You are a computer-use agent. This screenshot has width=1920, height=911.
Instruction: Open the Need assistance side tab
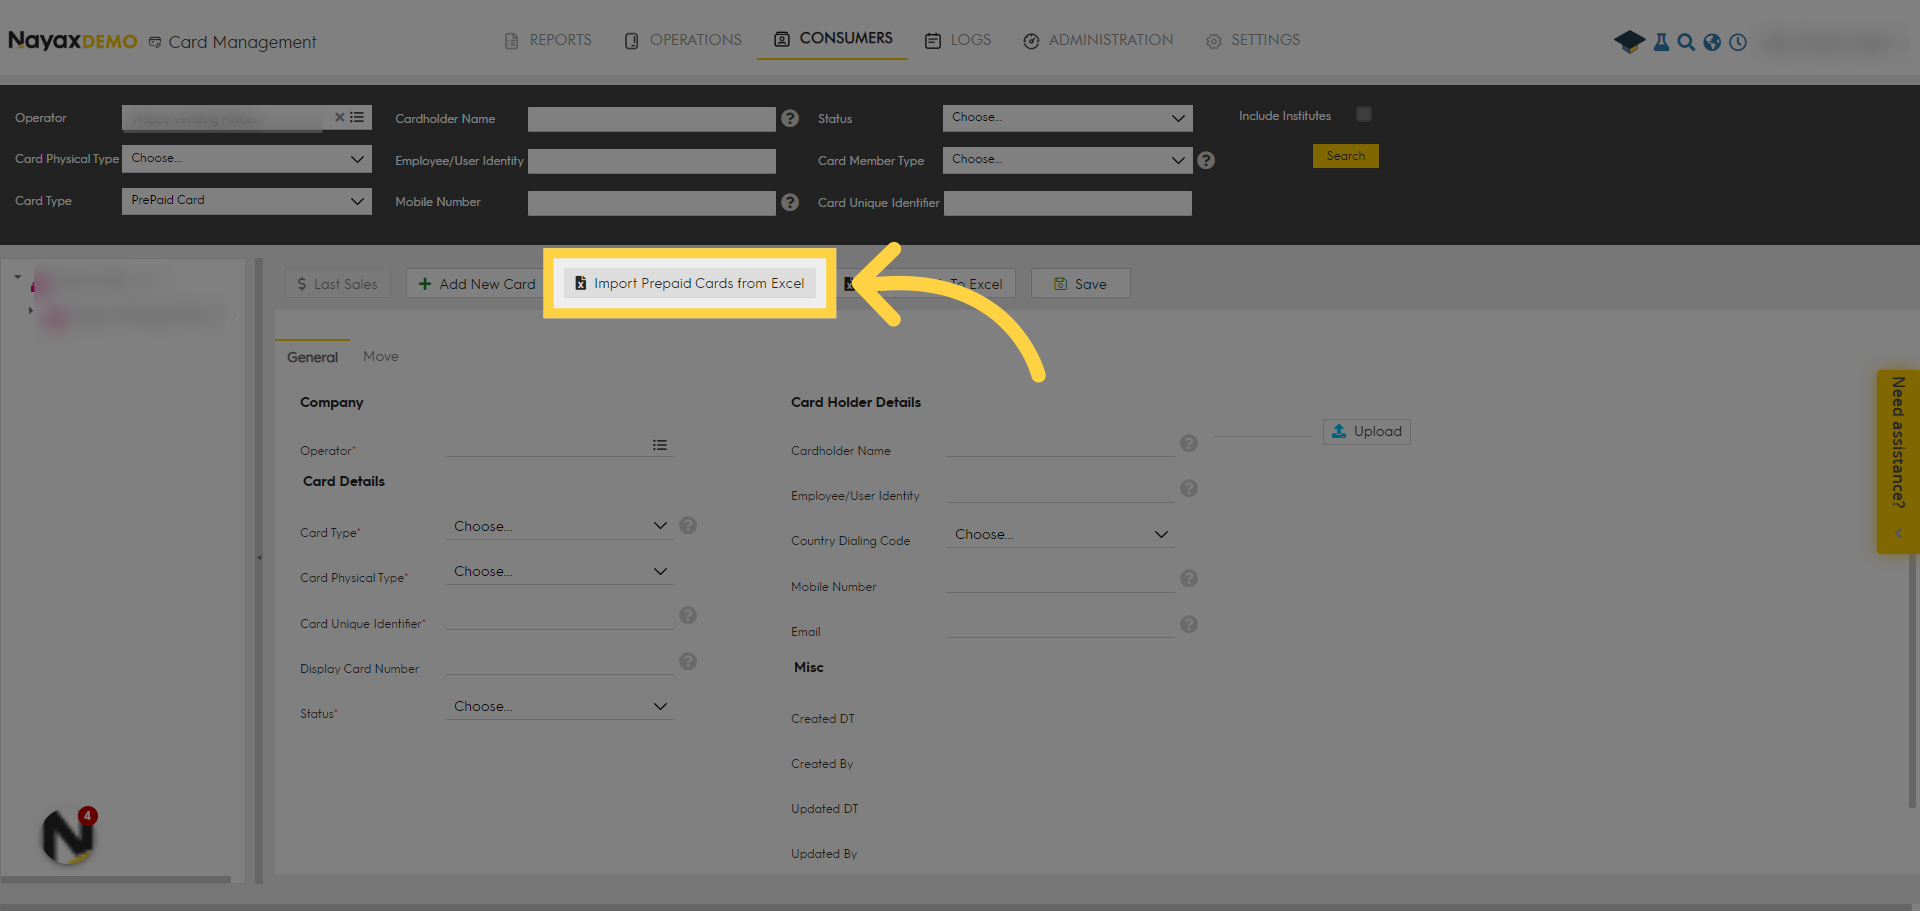(1898, 461)
